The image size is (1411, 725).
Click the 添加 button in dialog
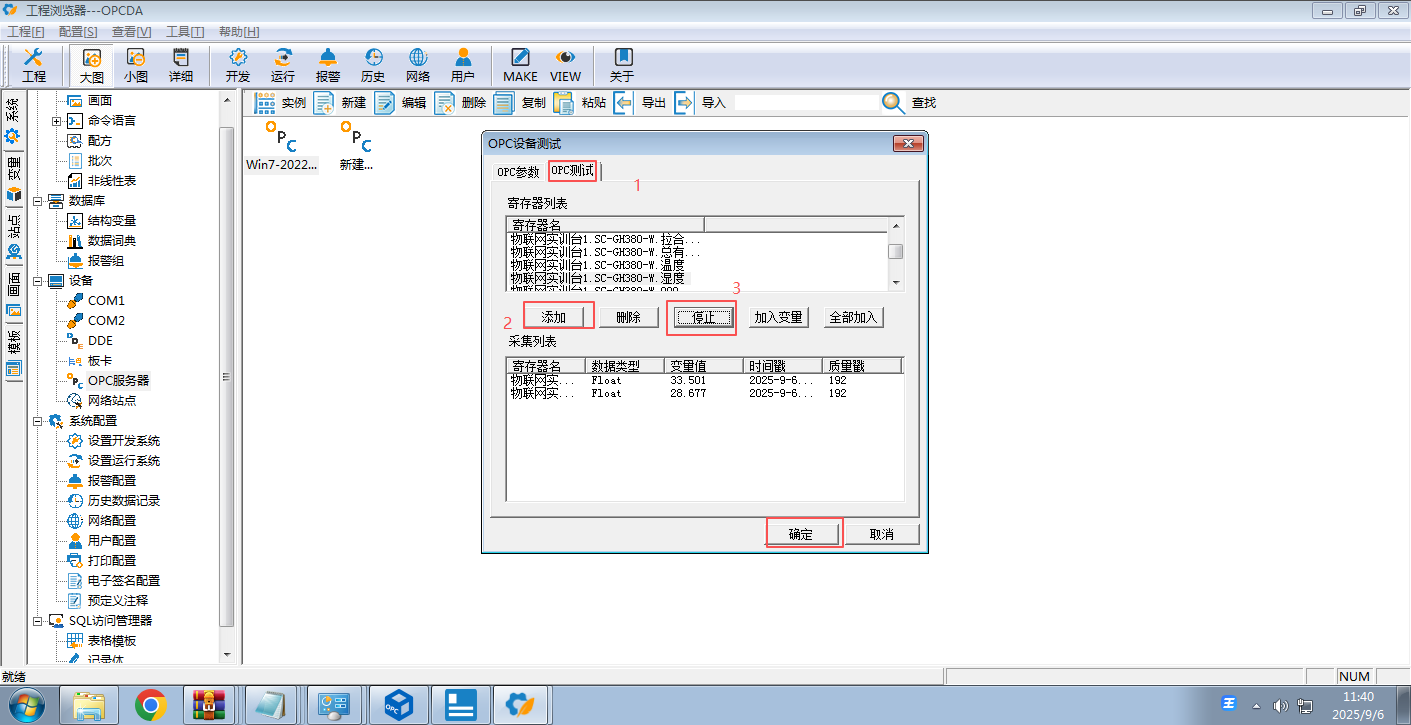pos(554,317)
